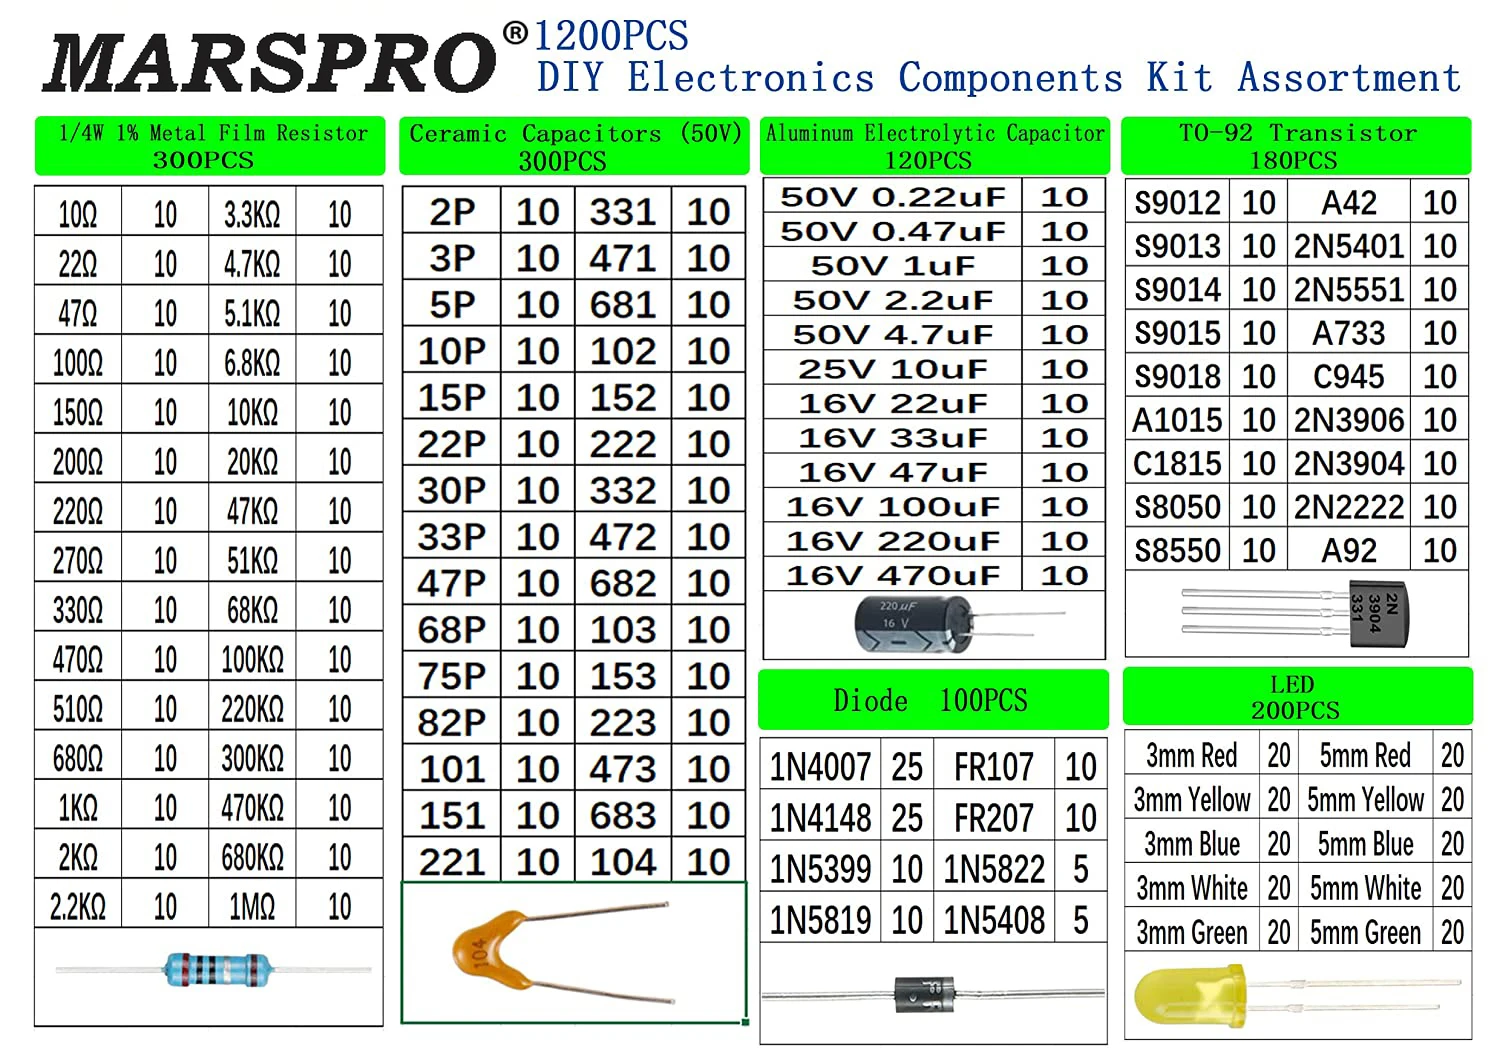Viewport: 1500px width, 1059px height.
Task: Click the "150Ω" resistor cell
Action: 78,411
